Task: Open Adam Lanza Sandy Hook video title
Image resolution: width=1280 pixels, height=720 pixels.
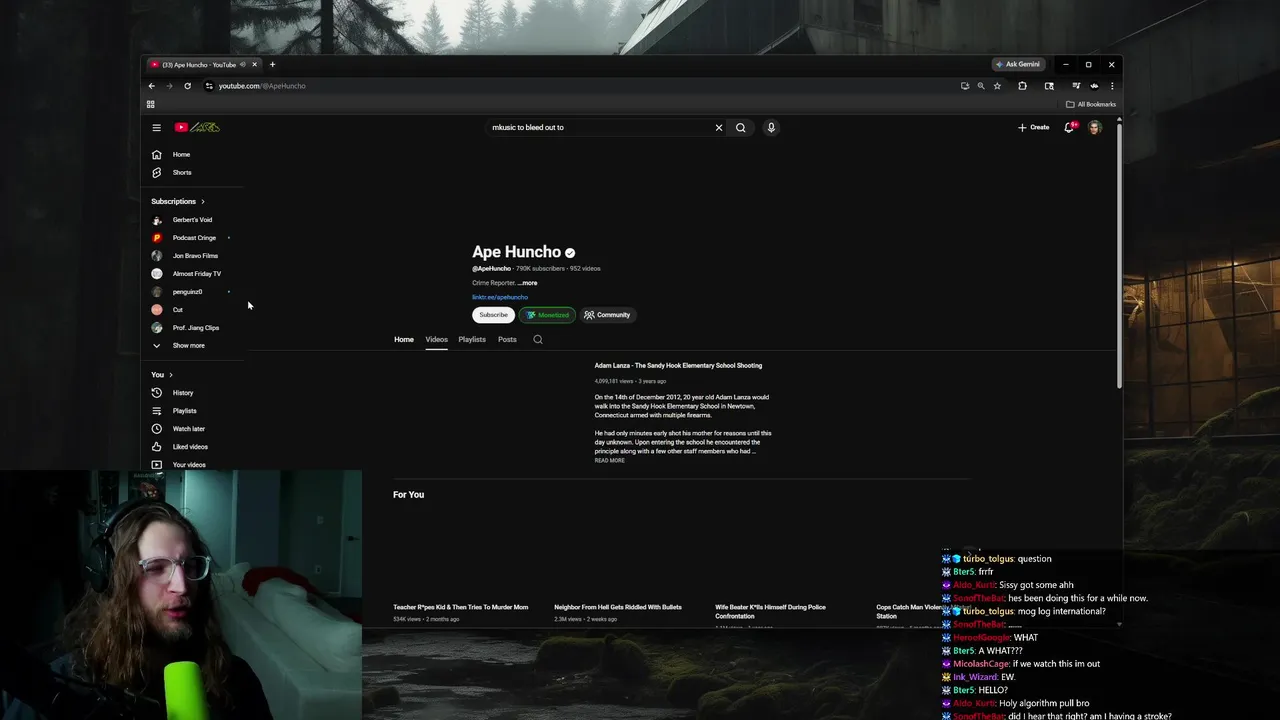Action: tap(678, 366)
